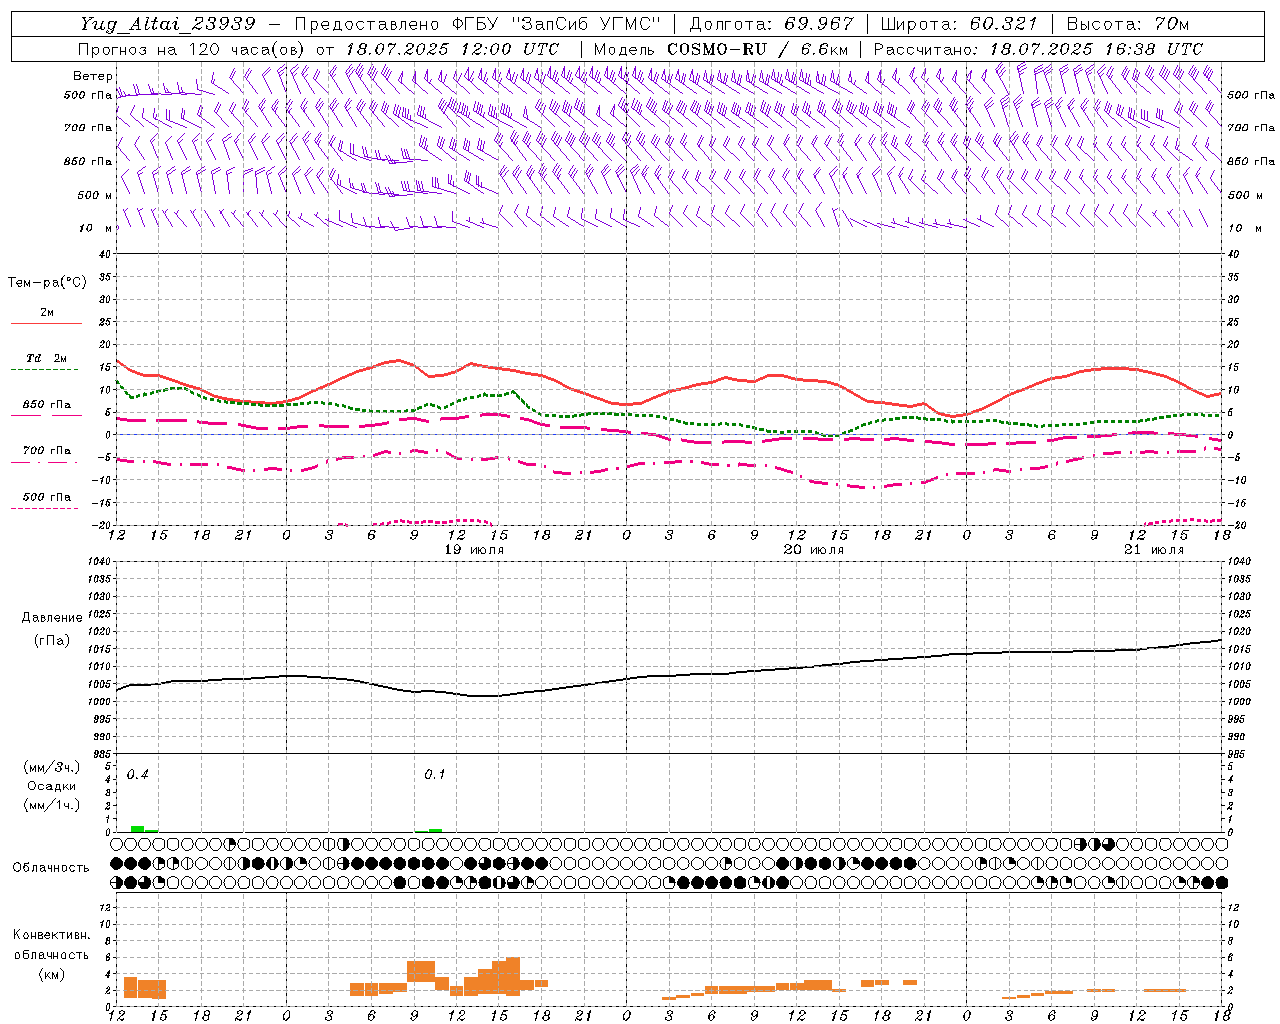Select the forecast start 18.07.2025 12:00 UTC
This screenshot has height=1024, width=1280.
[452, 49]
